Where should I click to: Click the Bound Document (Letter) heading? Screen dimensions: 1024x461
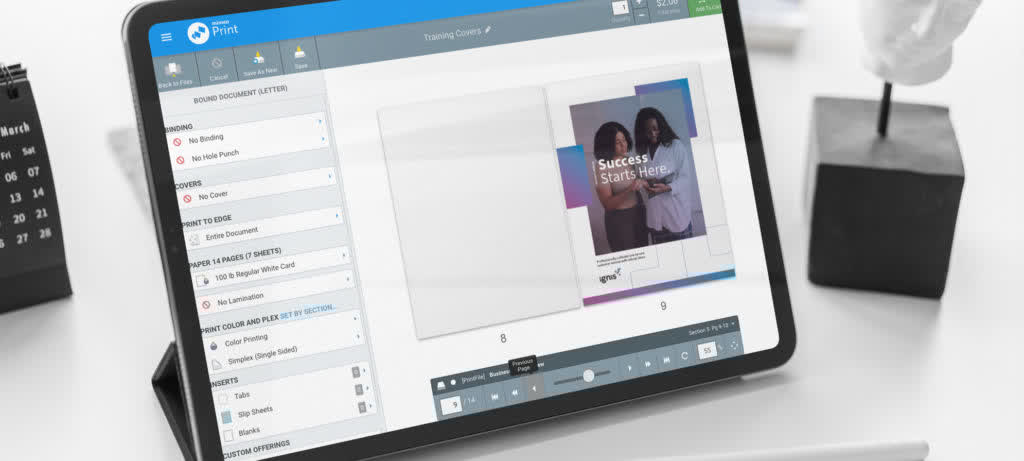240,94
